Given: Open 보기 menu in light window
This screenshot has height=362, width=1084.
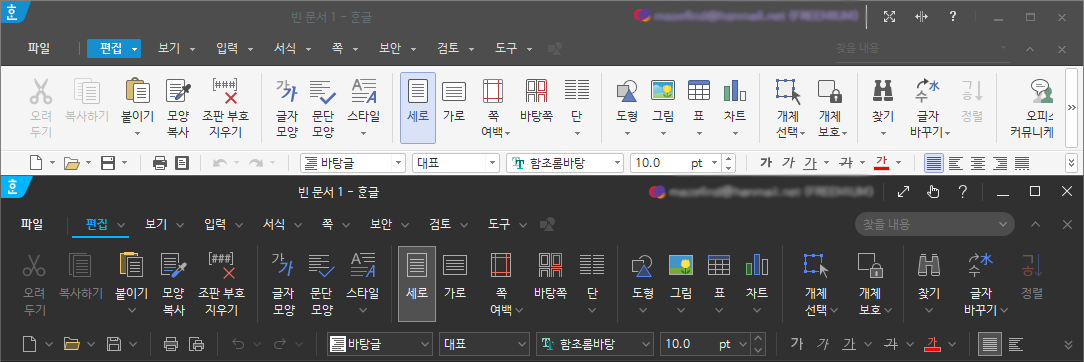Looking at the screenshot, I should [x=176, y=48].
